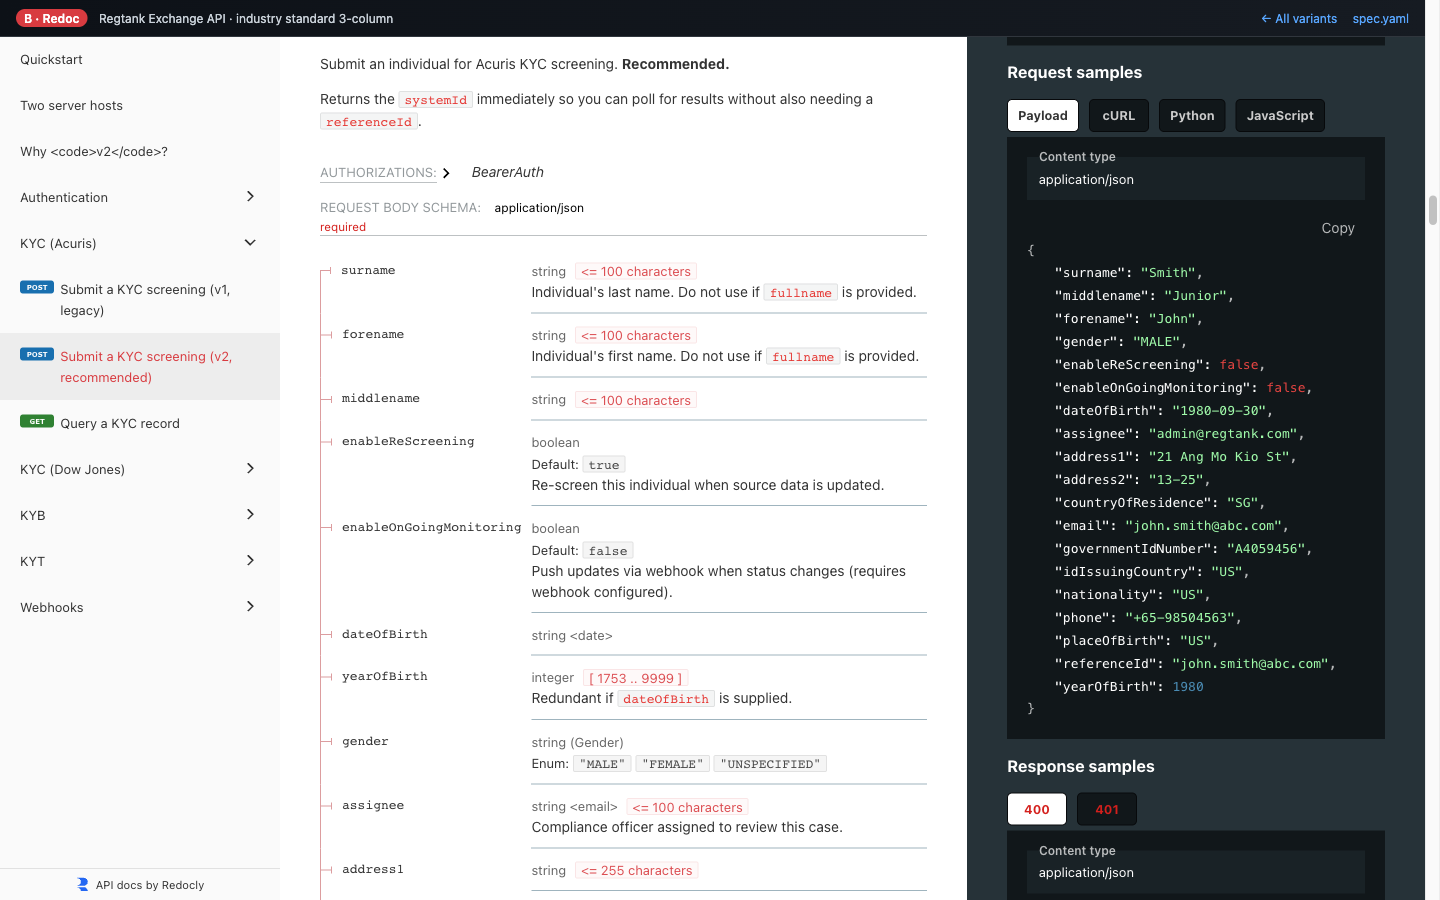Go back to All variants
Screen dimensions: 1440x900
1299,18
